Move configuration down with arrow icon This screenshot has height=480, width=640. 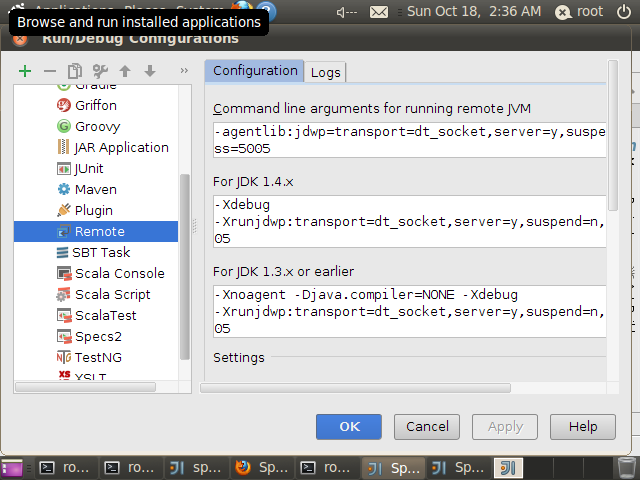tap(150, 71)
